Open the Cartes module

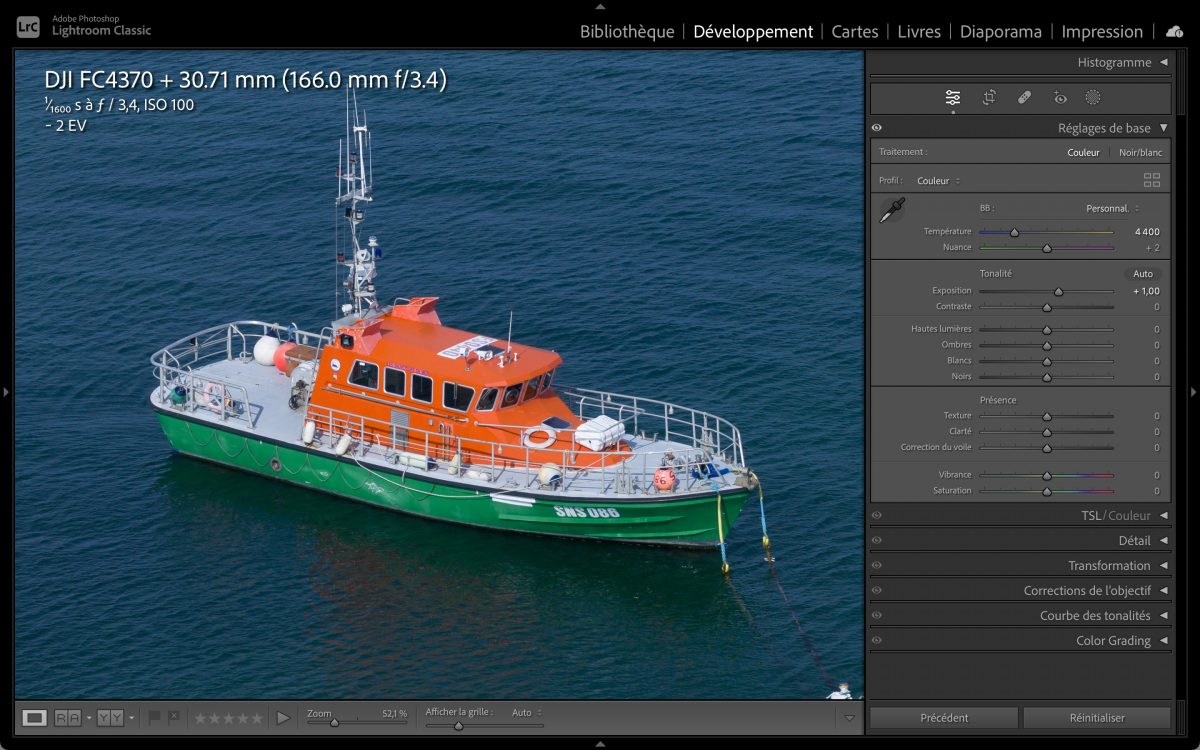click(x=855, y=32)
